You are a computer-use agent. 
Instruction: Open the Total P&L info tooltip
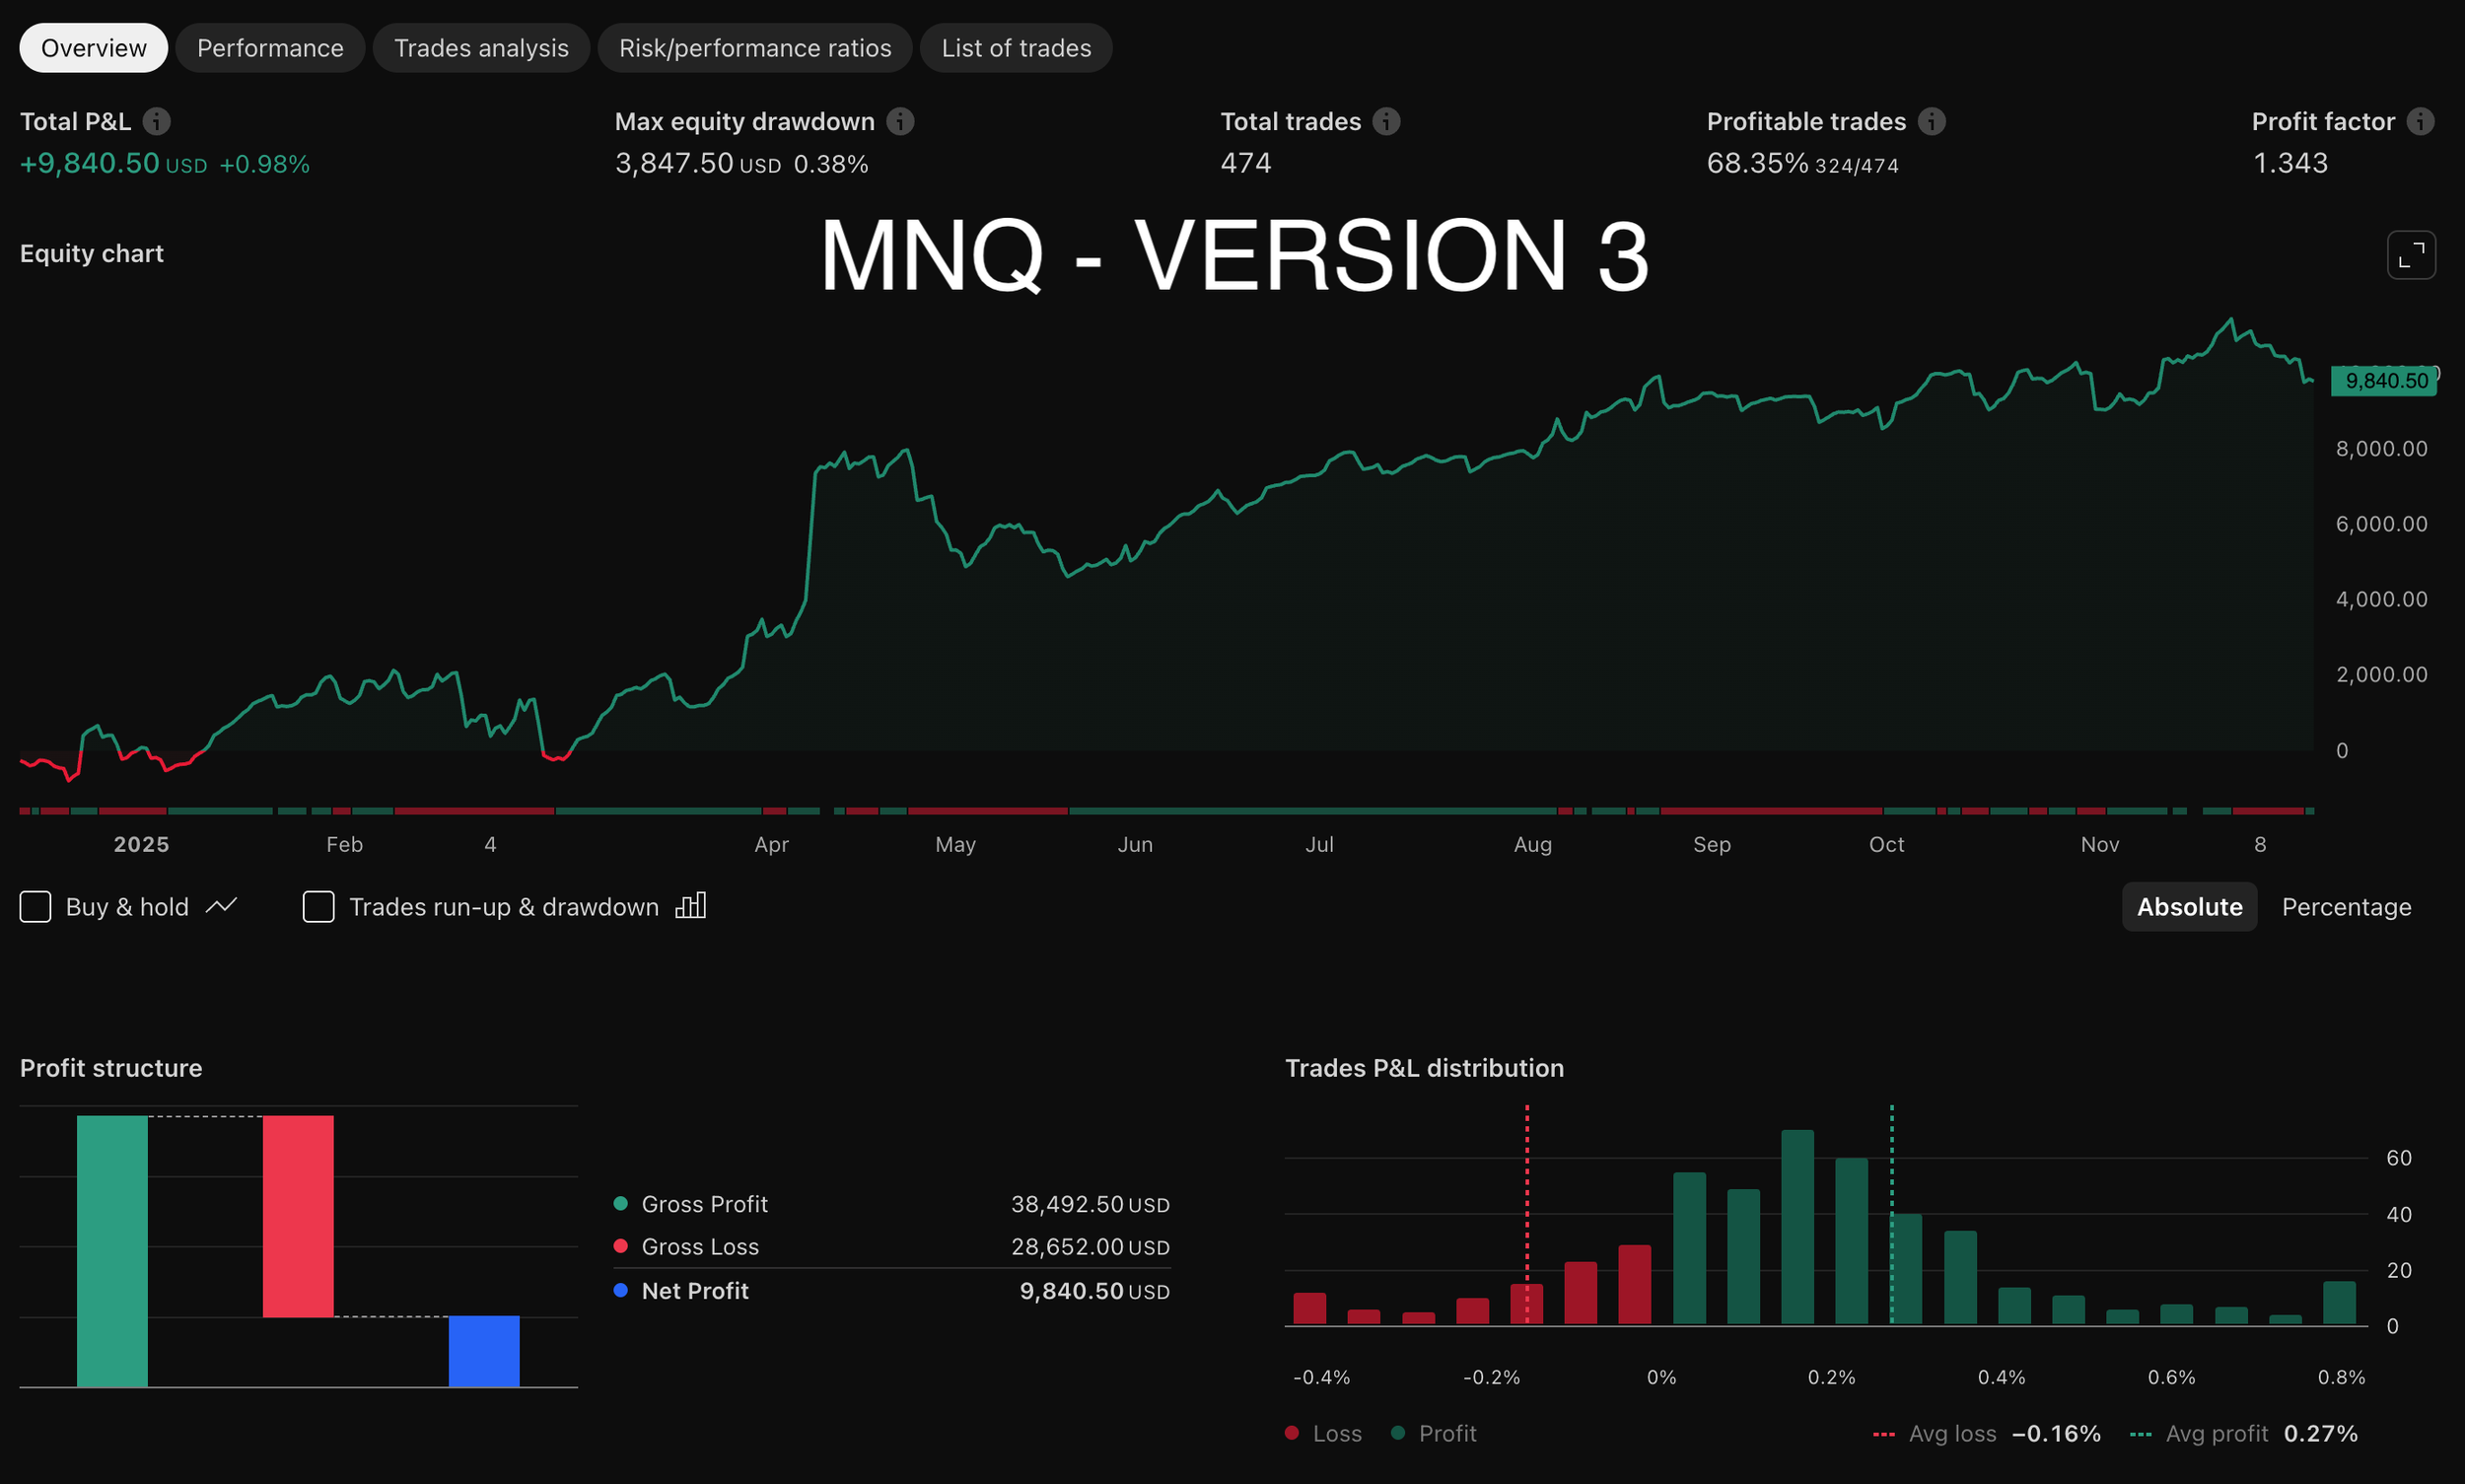point(155,121)
